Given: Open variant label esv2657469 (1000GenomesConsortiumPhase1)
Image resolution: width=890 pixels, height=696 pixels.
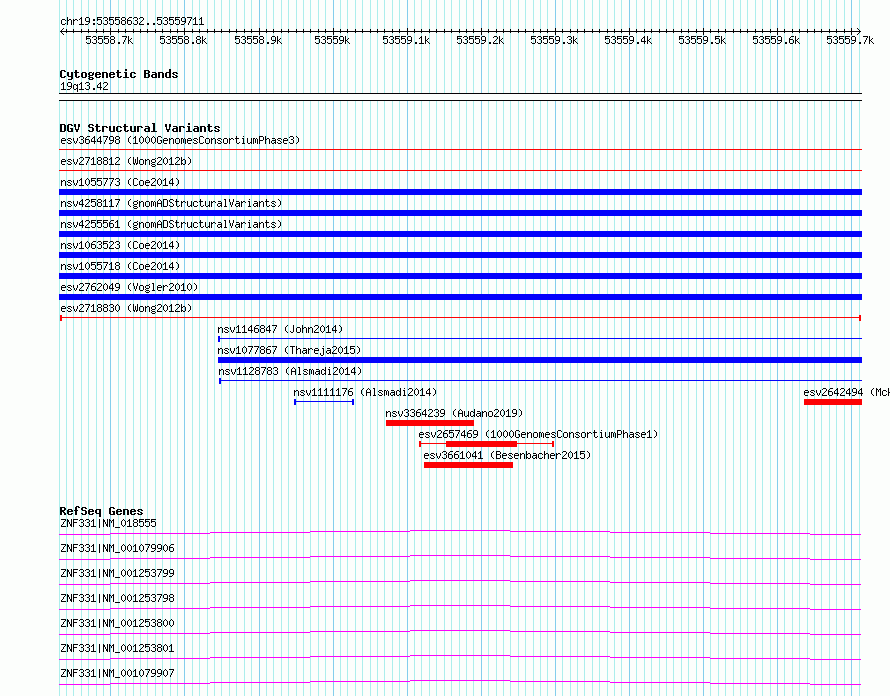Looking at the screenshot, I should coord(538,434).
